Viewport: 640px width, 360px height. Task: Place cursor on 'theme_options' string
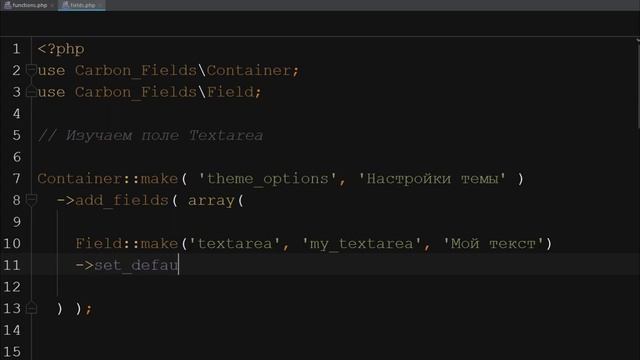(267, 179)
